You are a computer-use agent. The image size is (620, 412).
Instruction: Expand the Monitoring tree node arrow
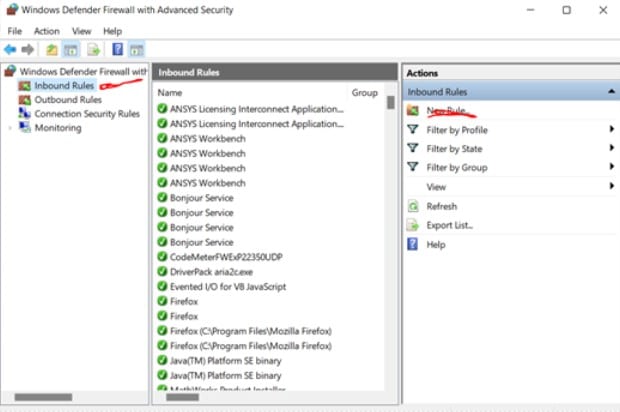coord(10,128)
